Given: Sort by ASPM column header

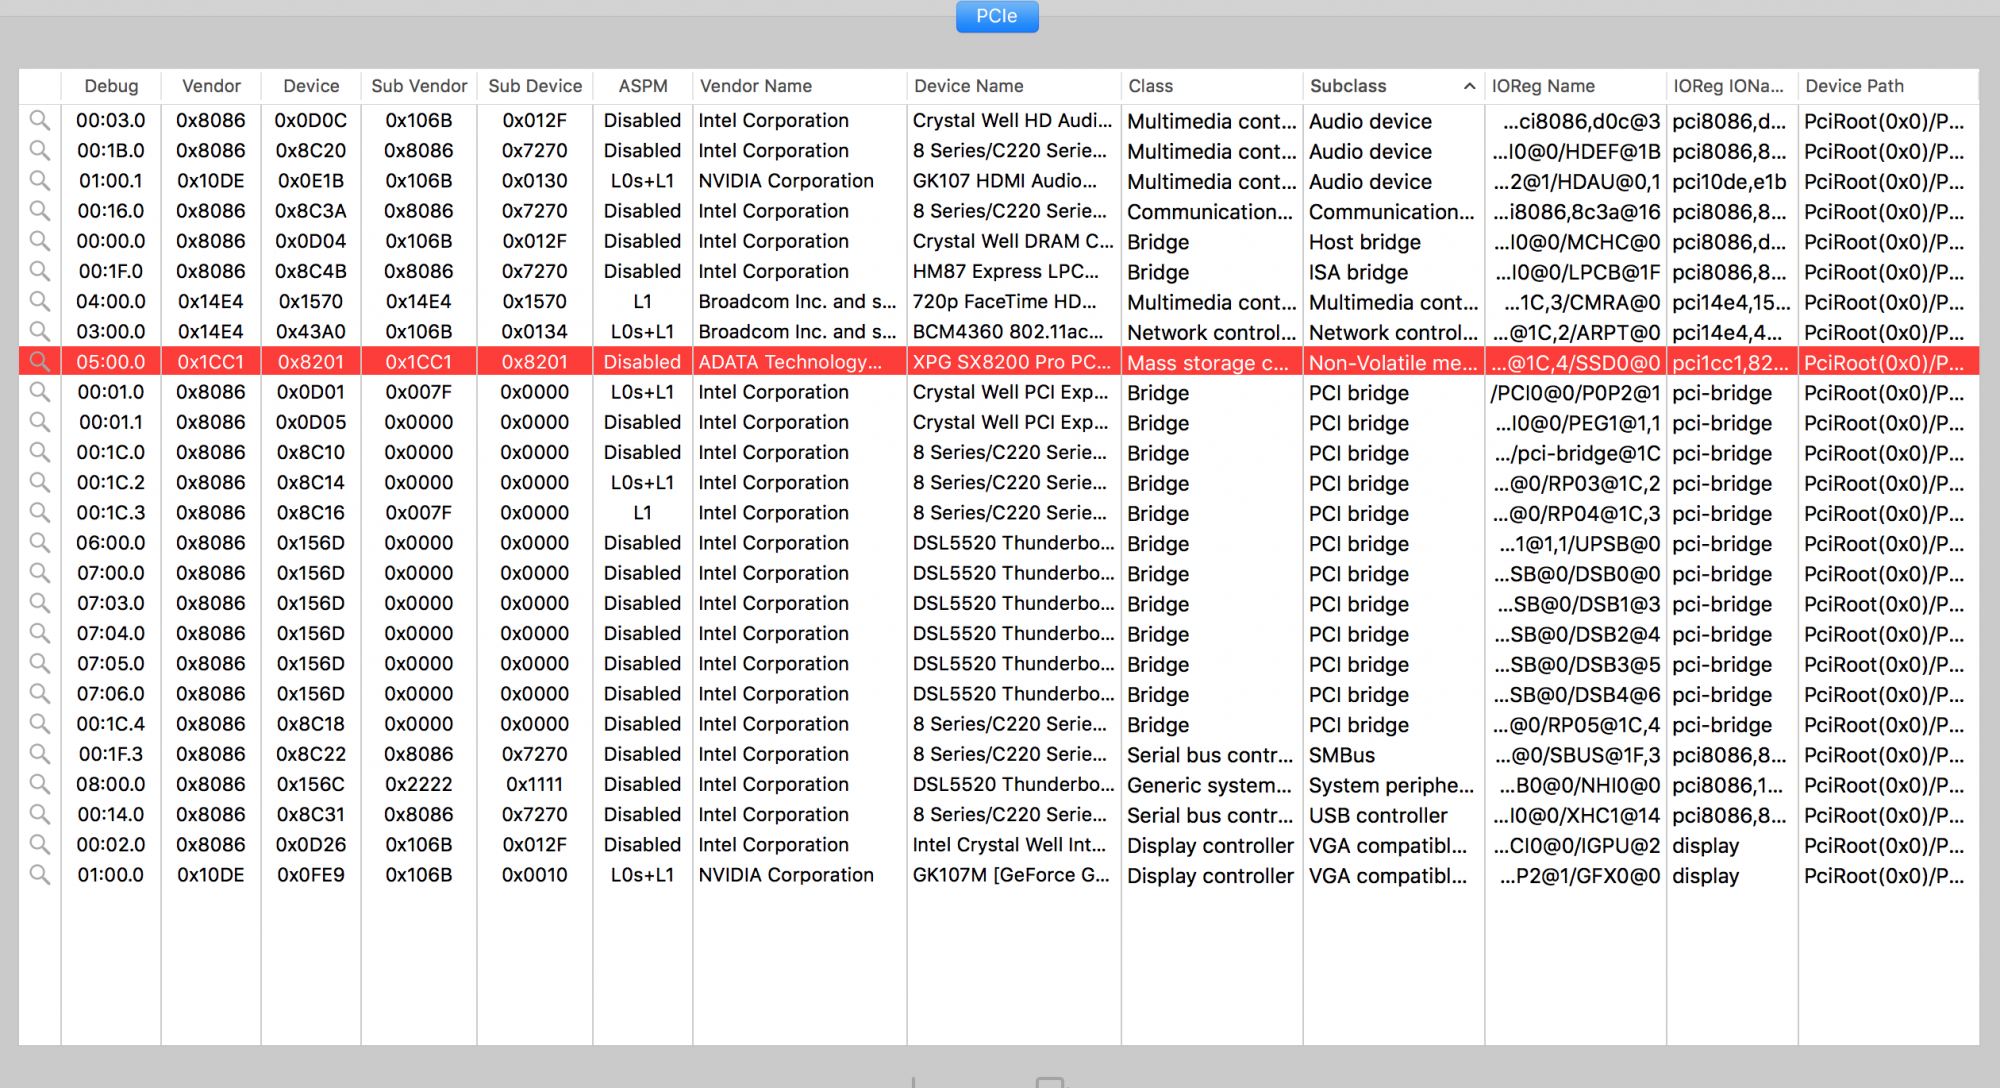Looking at the screenshot, I should (x=642, y=86).
